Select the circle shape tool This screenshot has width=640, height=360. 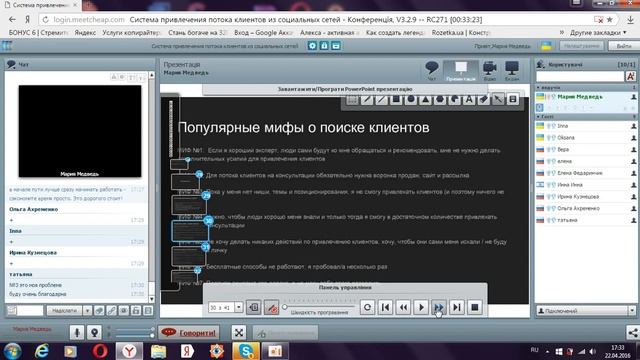pos(411,99)
